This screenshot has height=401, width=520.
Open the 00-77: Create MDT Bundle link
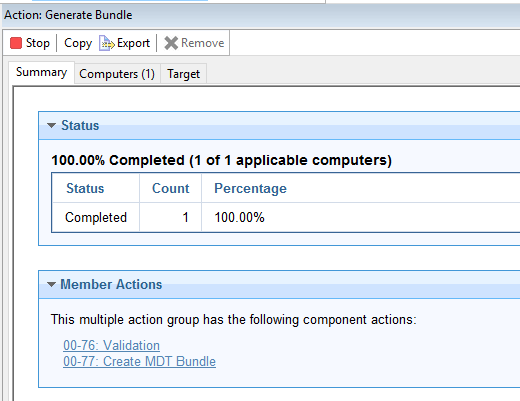click(139, 361)
